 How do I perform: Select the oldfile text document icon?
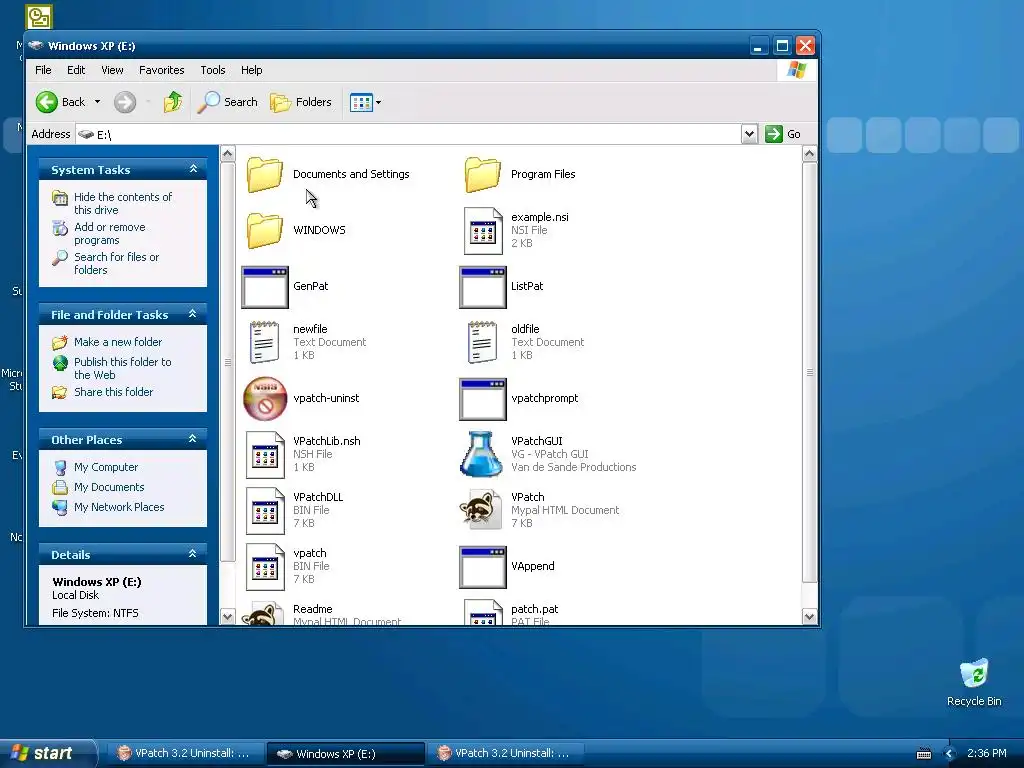point(483,342)
